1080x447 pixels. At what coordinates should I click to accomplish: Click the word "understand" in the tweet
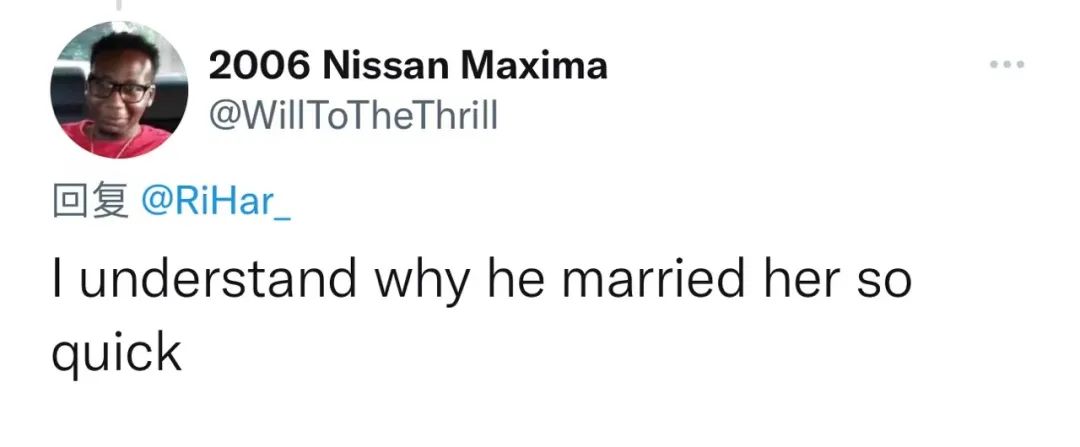point(222,279)
